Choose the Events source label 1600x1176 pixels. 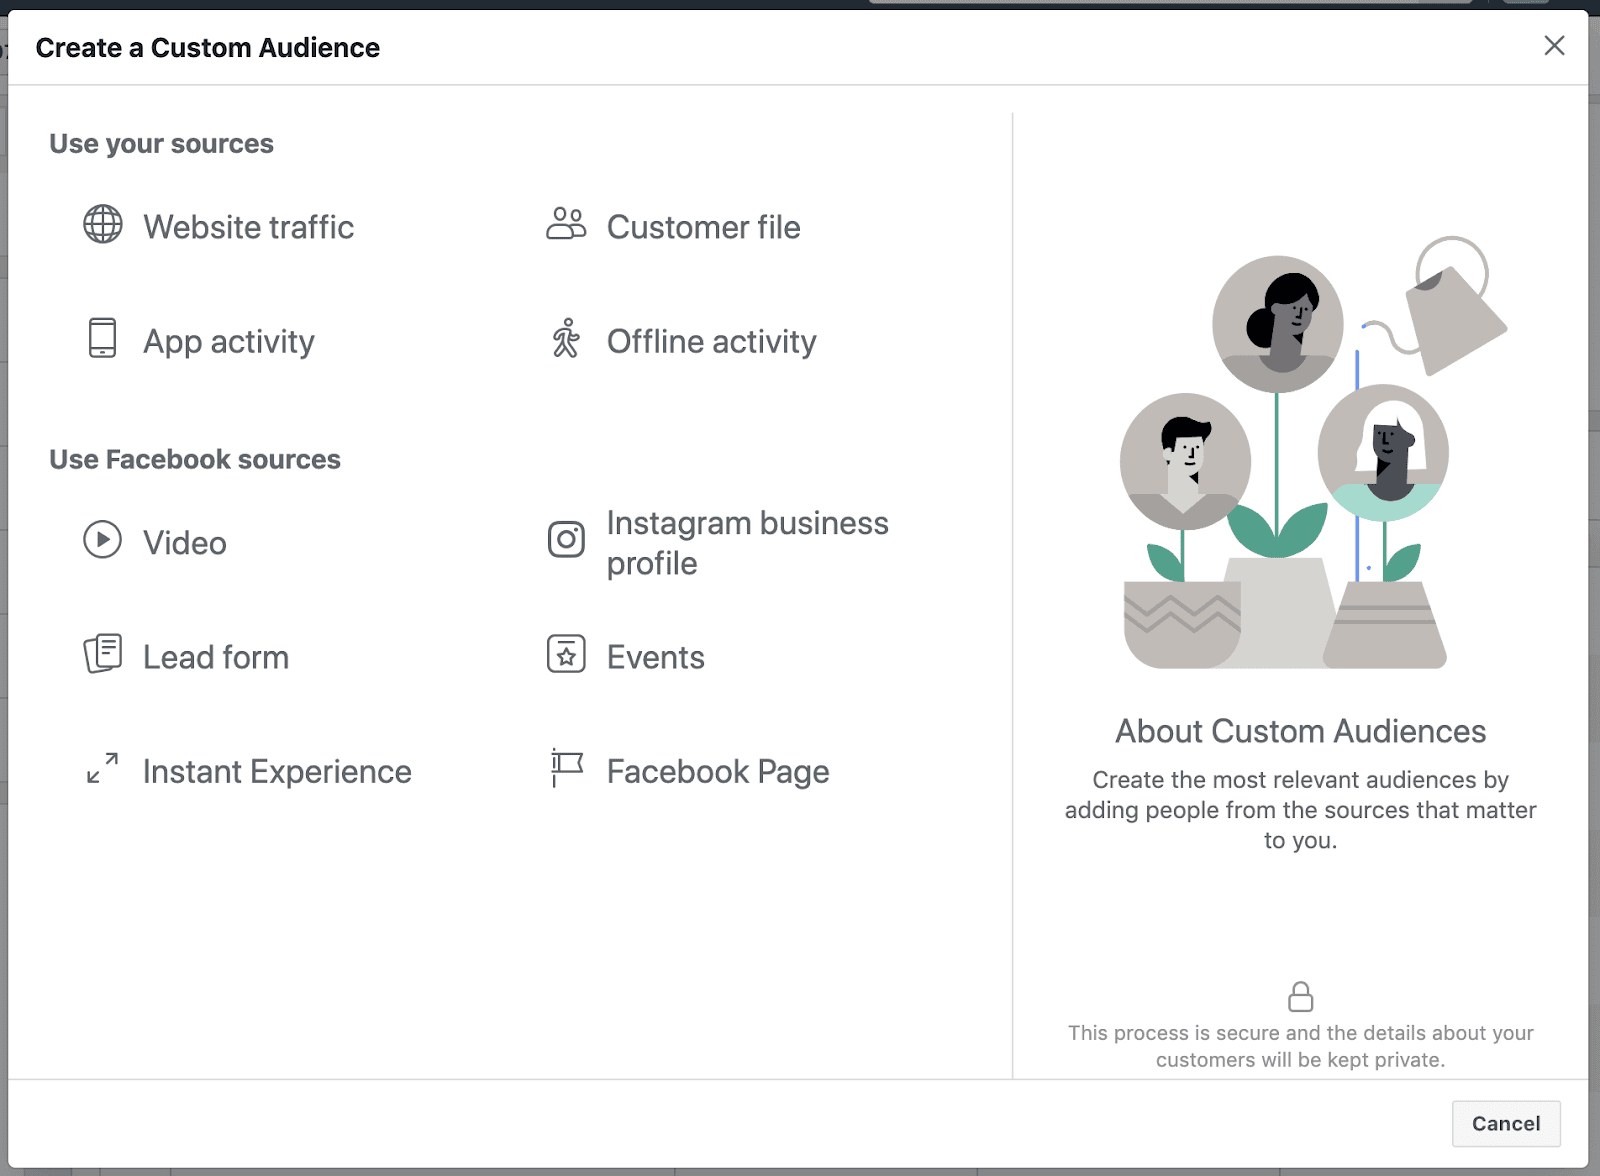[656, 657]
